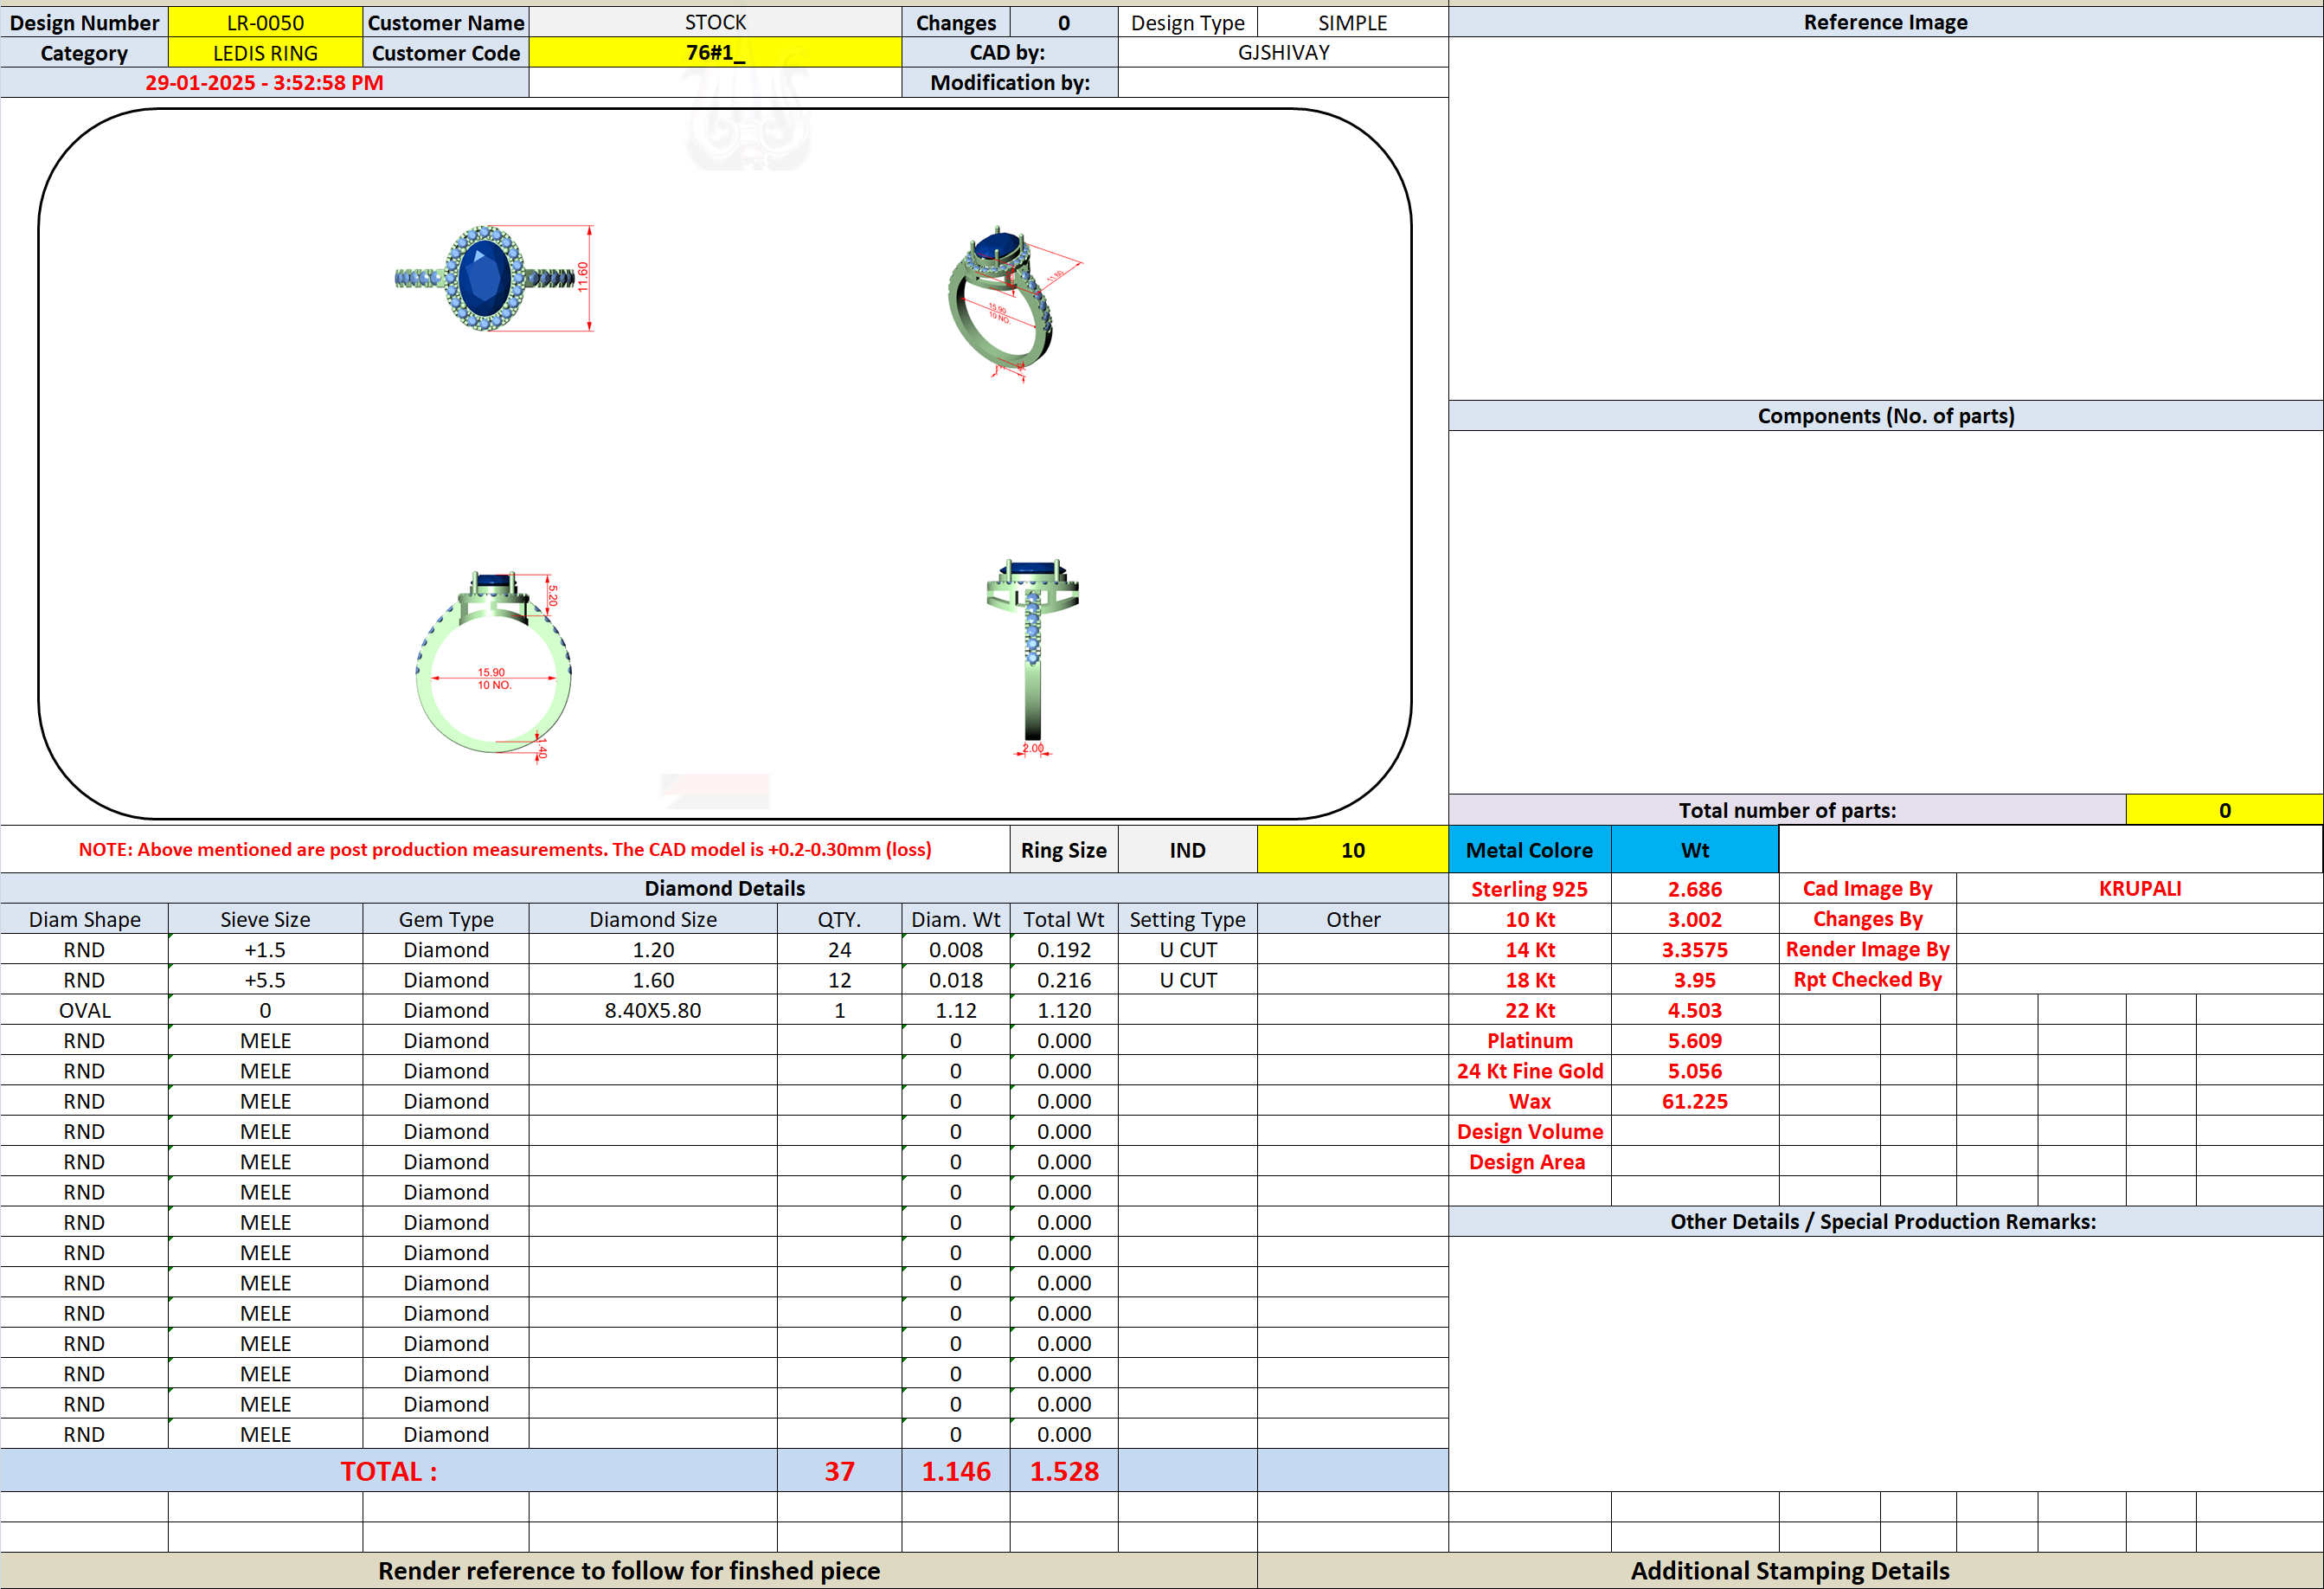The height and width of the screenshot is (1589, 2324).
Task: Click the GJSHIVAY CAD by cell
Action: point(1283,53)
